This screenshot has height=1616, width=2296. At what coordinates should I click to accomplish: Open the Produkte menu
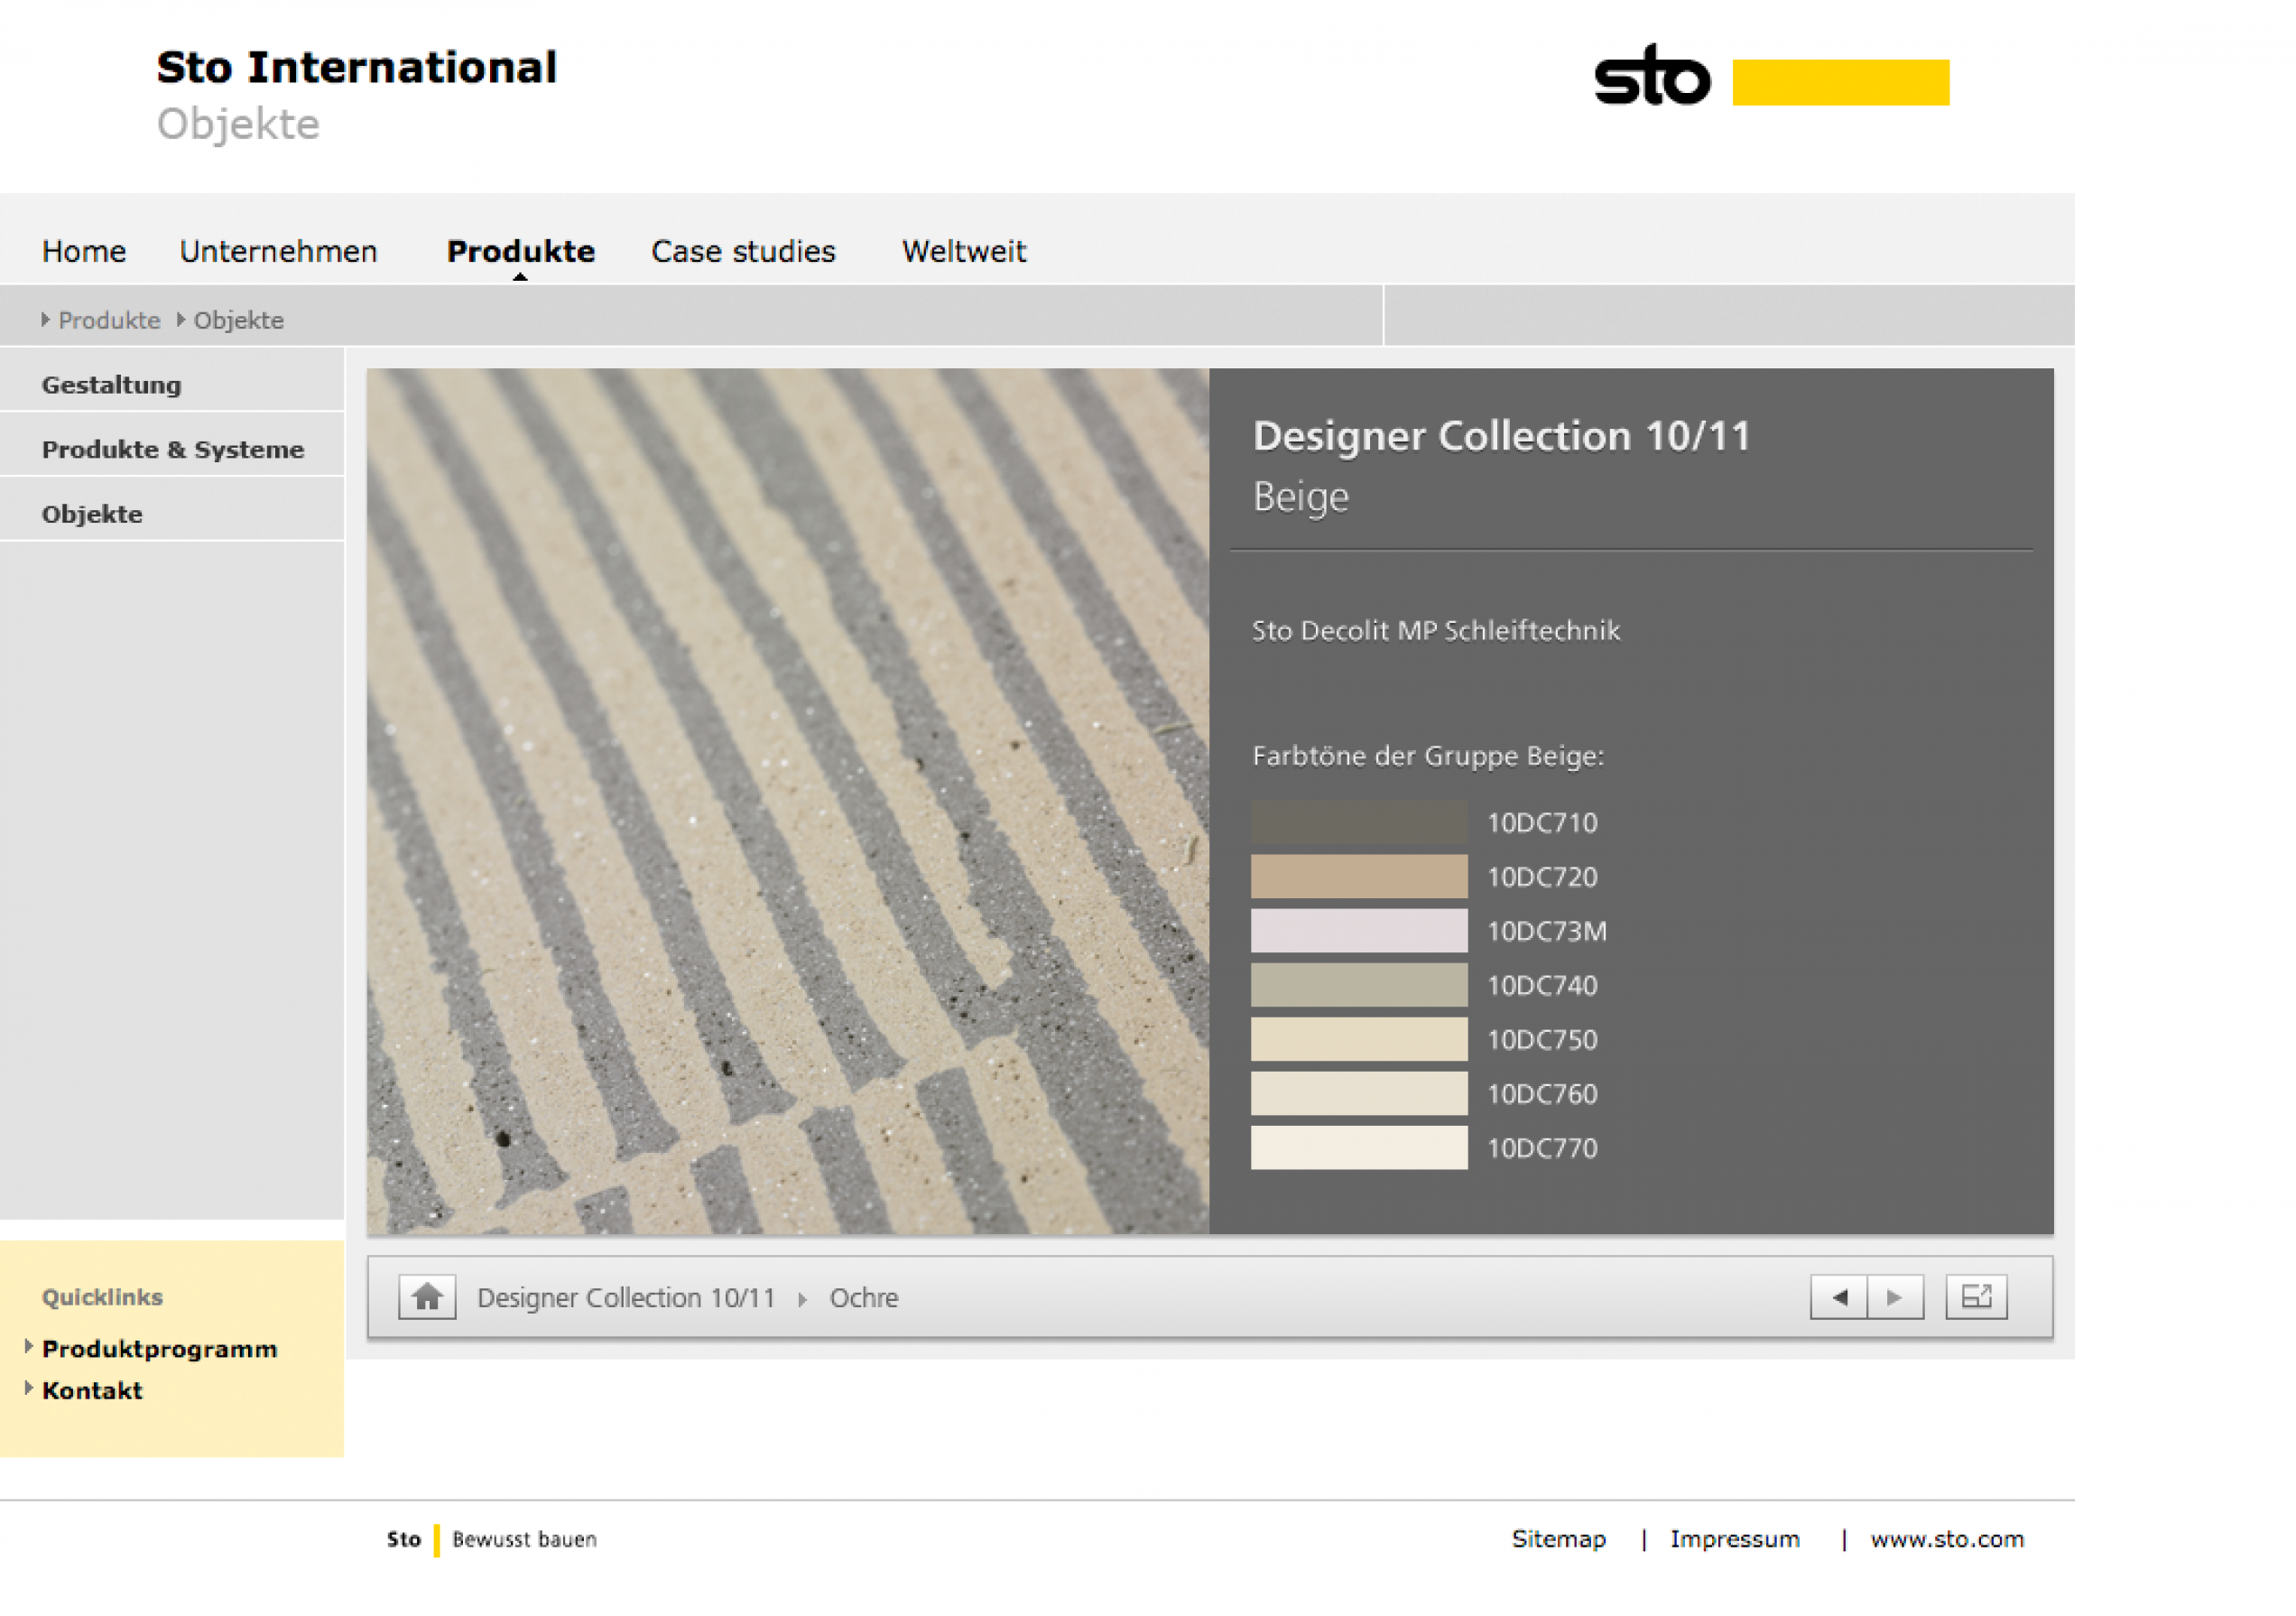[x=520, y=251]
